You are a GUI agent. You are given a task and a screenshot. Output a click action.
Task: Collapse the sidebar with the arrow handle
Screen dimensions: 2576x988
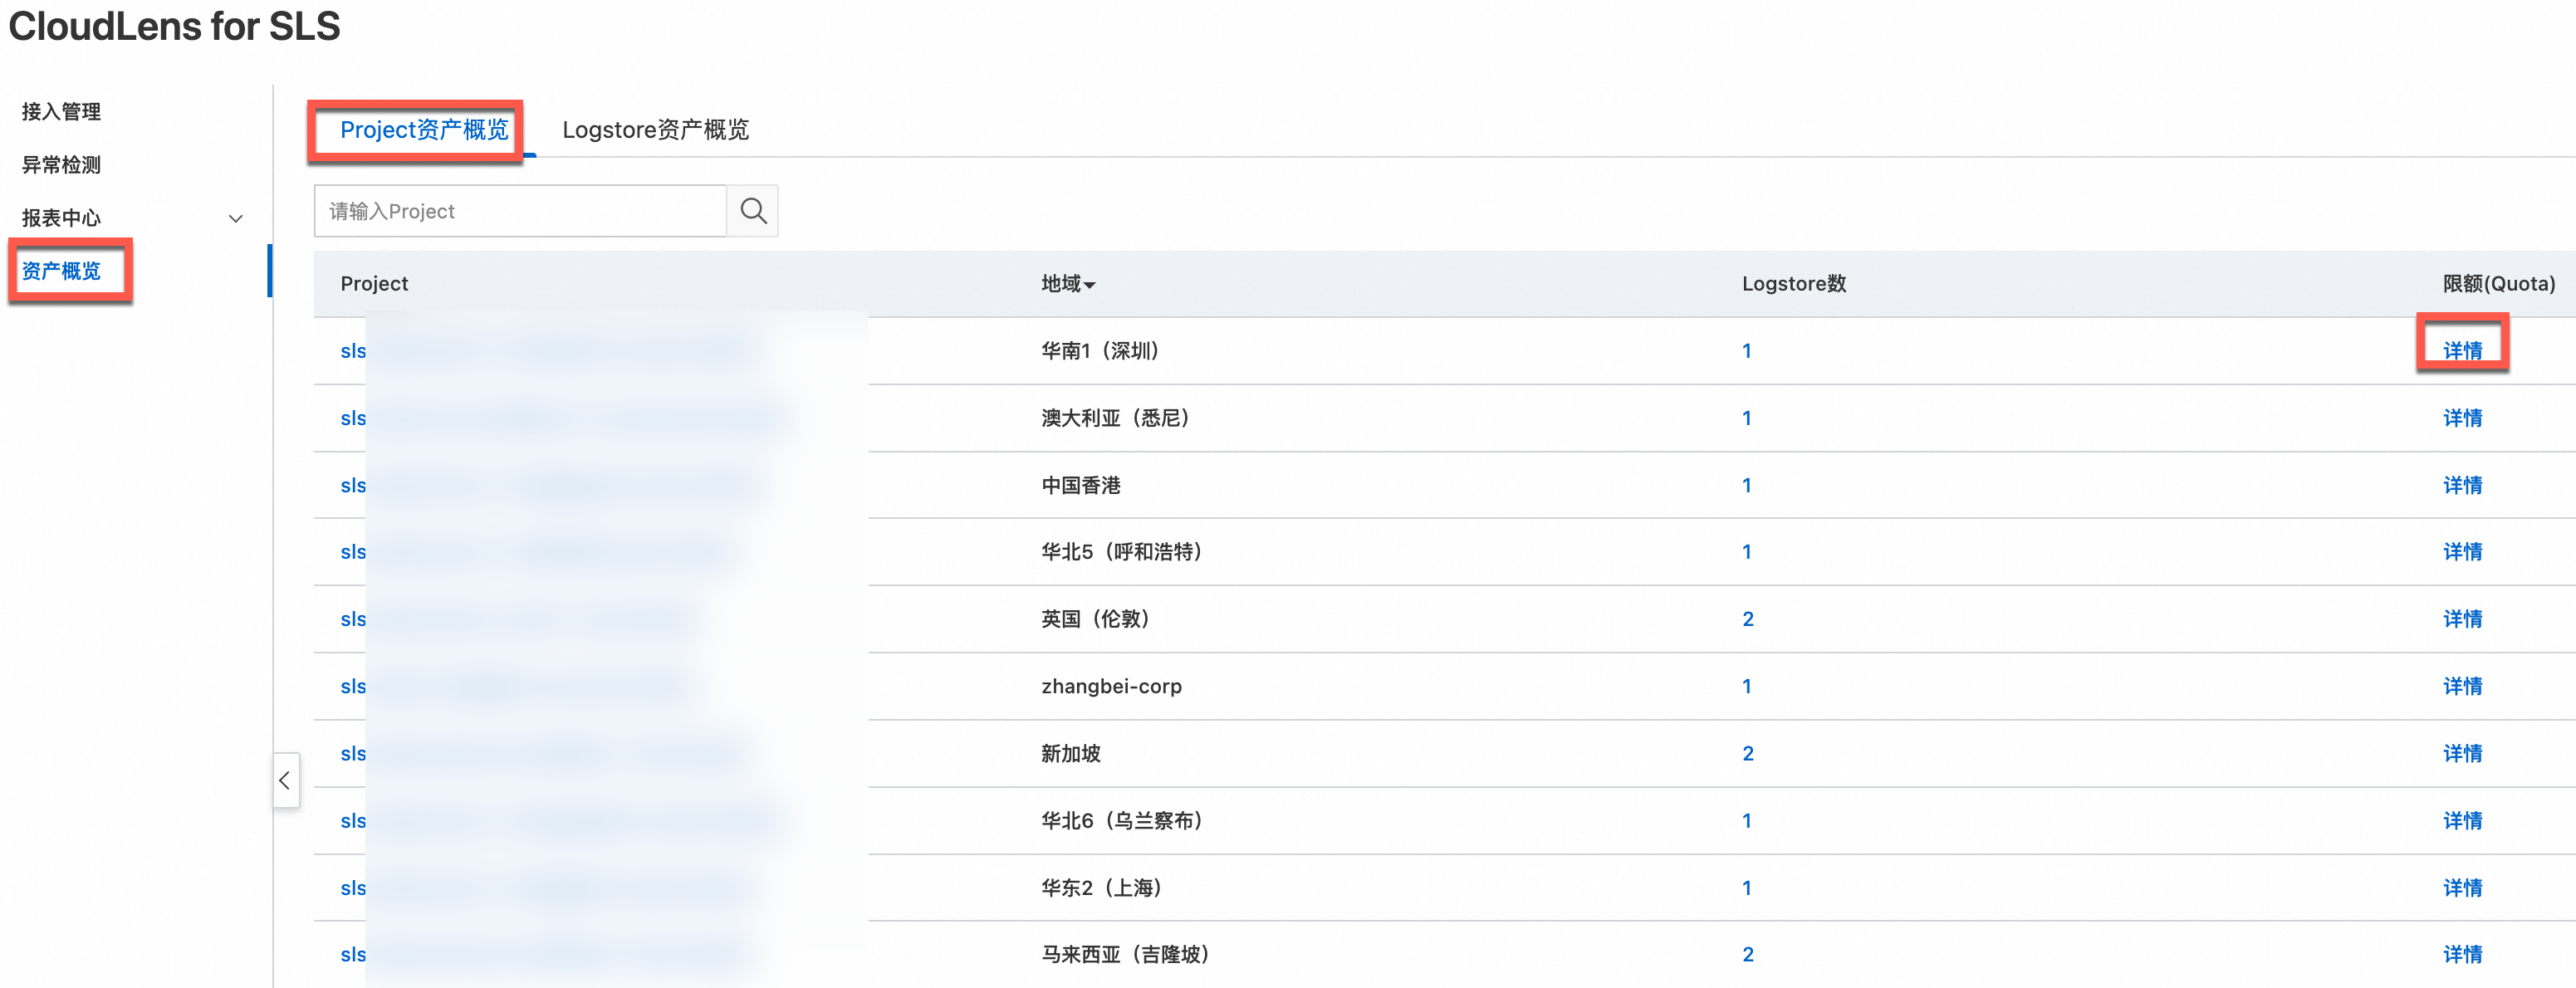click(x=286, y=780)
